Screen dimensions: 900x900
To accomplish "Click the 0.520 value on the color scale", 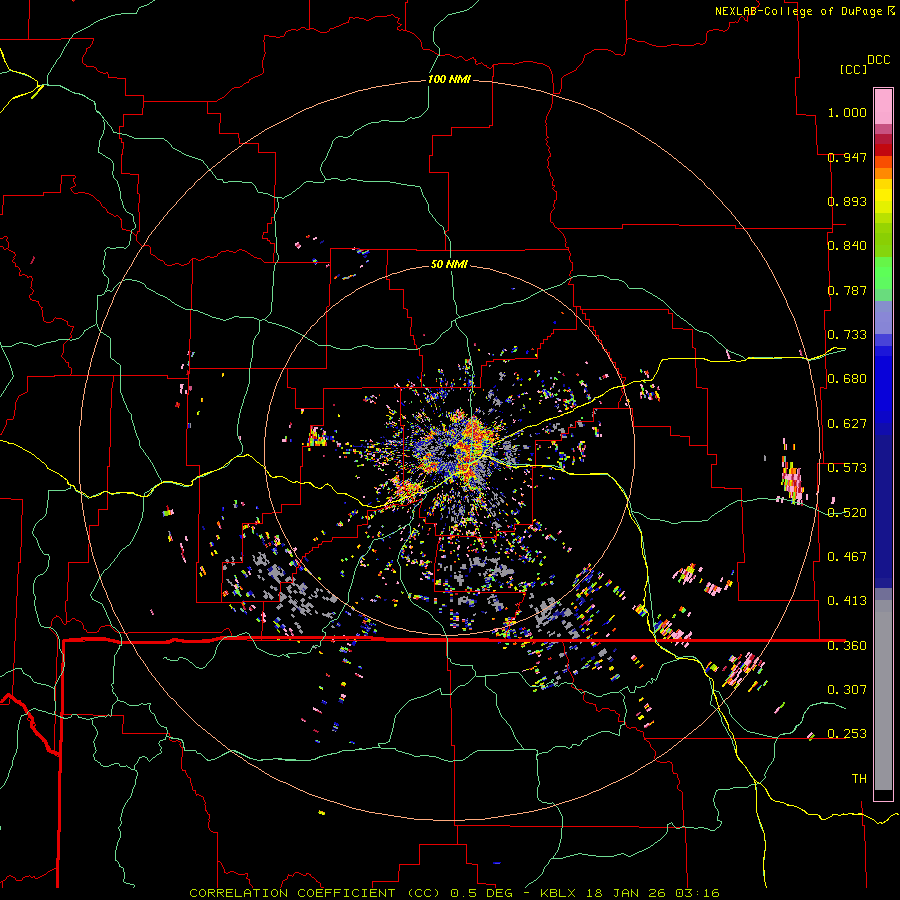I will [847, 513].
